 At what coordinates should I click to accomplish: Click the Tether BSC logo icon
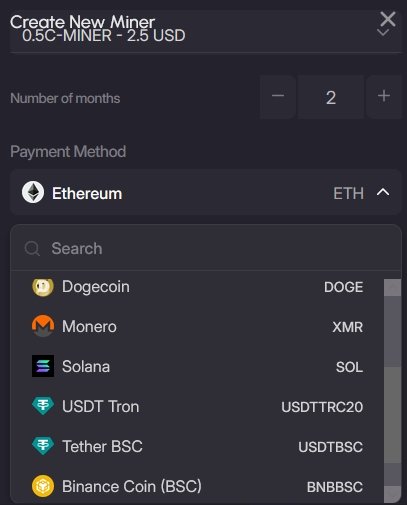click(x=43, y=446)
